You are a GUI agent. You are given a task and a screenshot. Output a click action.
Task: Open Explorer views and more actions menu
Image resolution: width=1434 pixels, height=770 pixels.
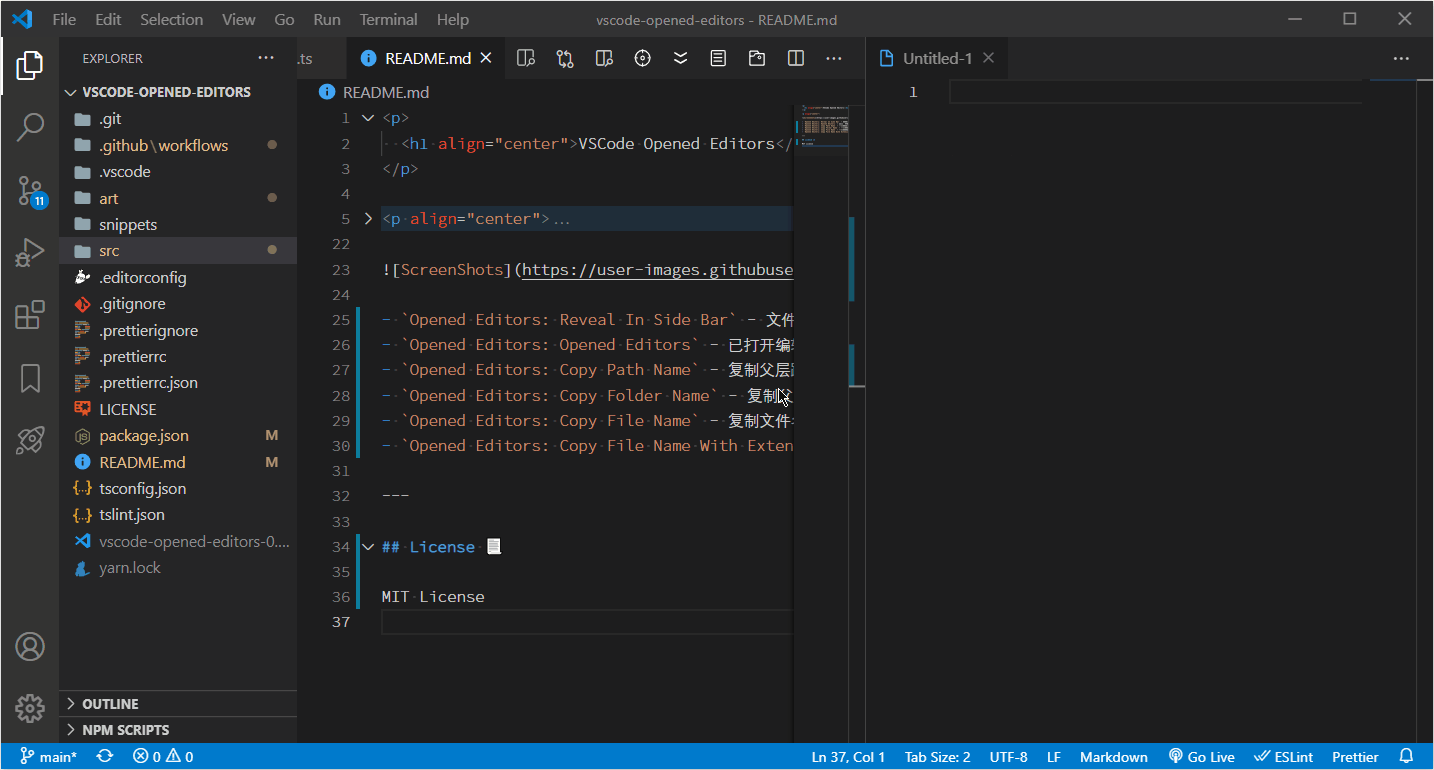(x=266, y=58)
